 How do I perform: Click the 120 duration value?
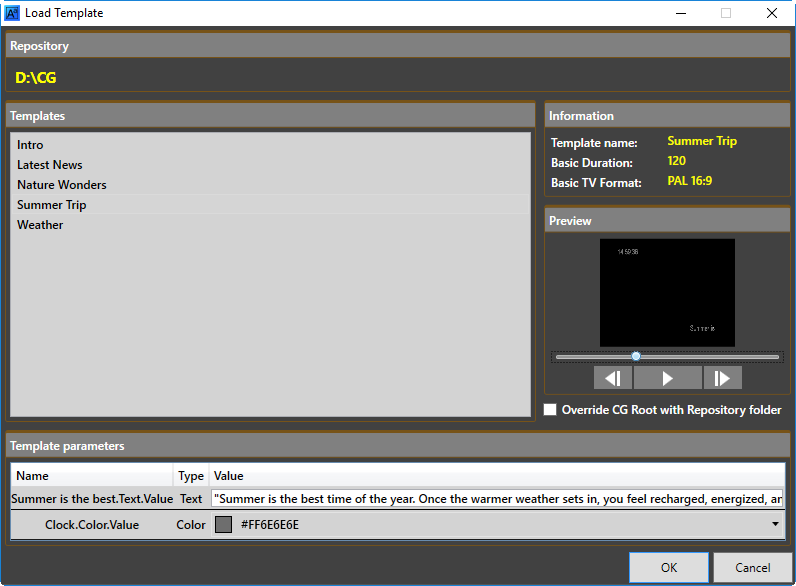click(676, 161)
